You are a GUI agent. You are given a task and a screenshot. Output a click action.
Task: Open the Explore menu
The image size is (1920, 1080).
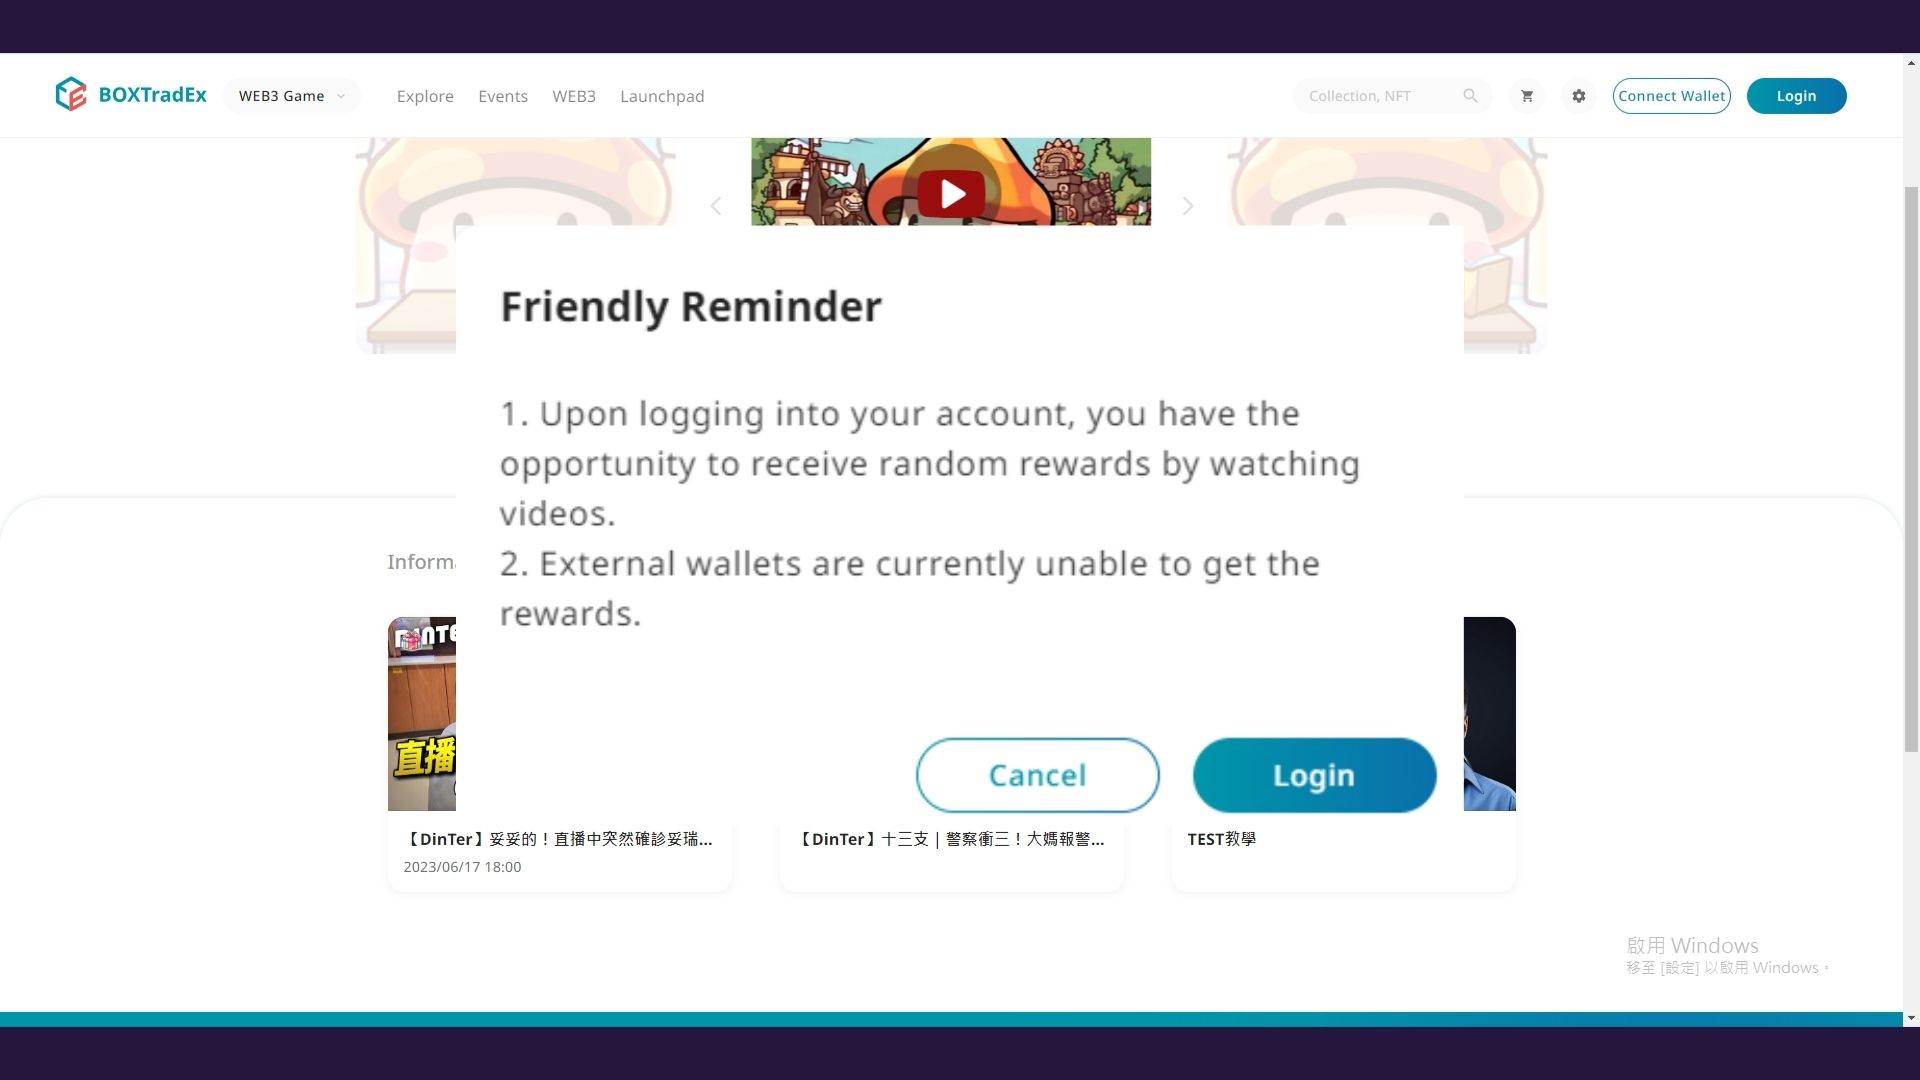(425, 96)
